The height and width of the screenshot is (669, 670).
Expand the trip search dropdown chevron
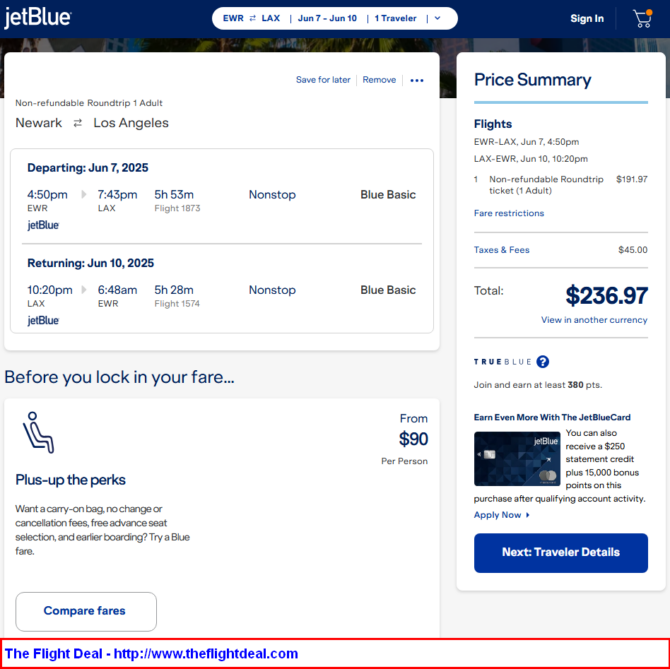tap(438, 18)
